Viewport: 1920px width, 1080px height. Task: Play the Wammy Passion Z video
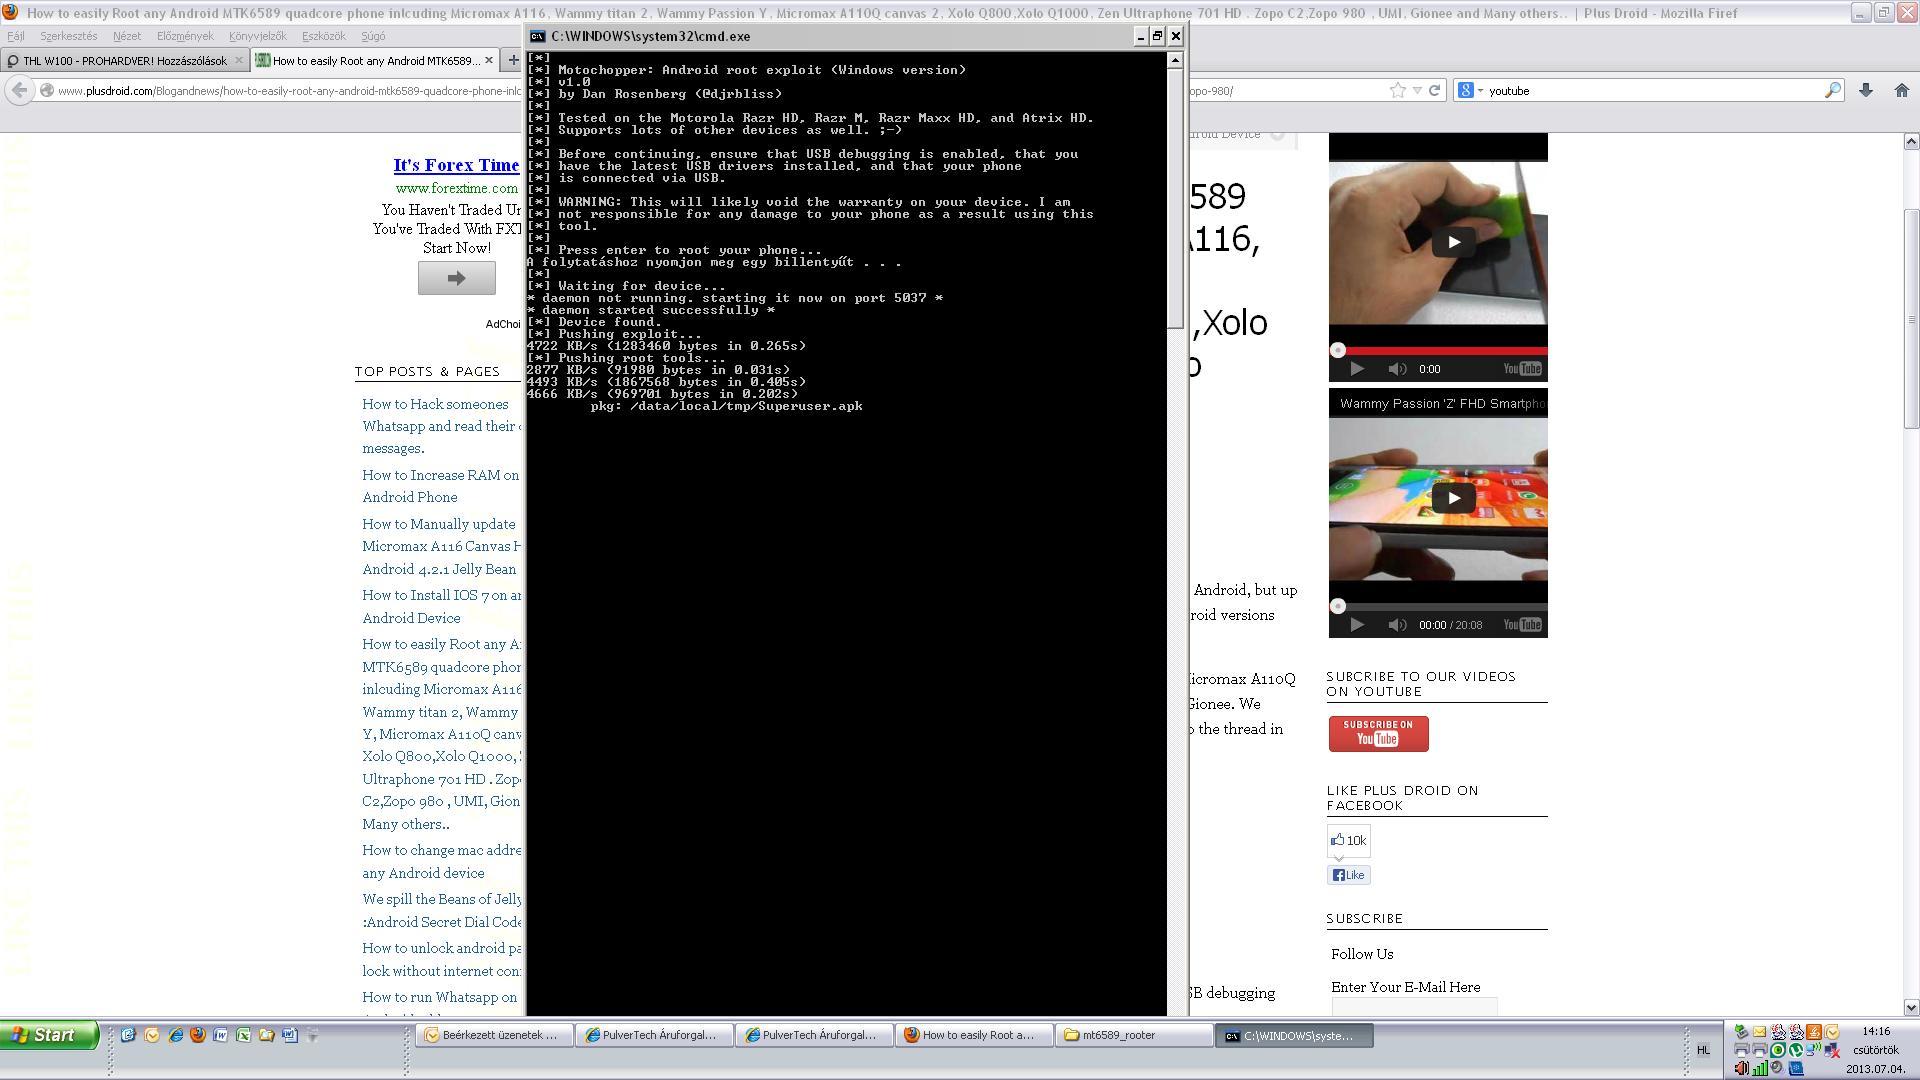coord(1452,498)
